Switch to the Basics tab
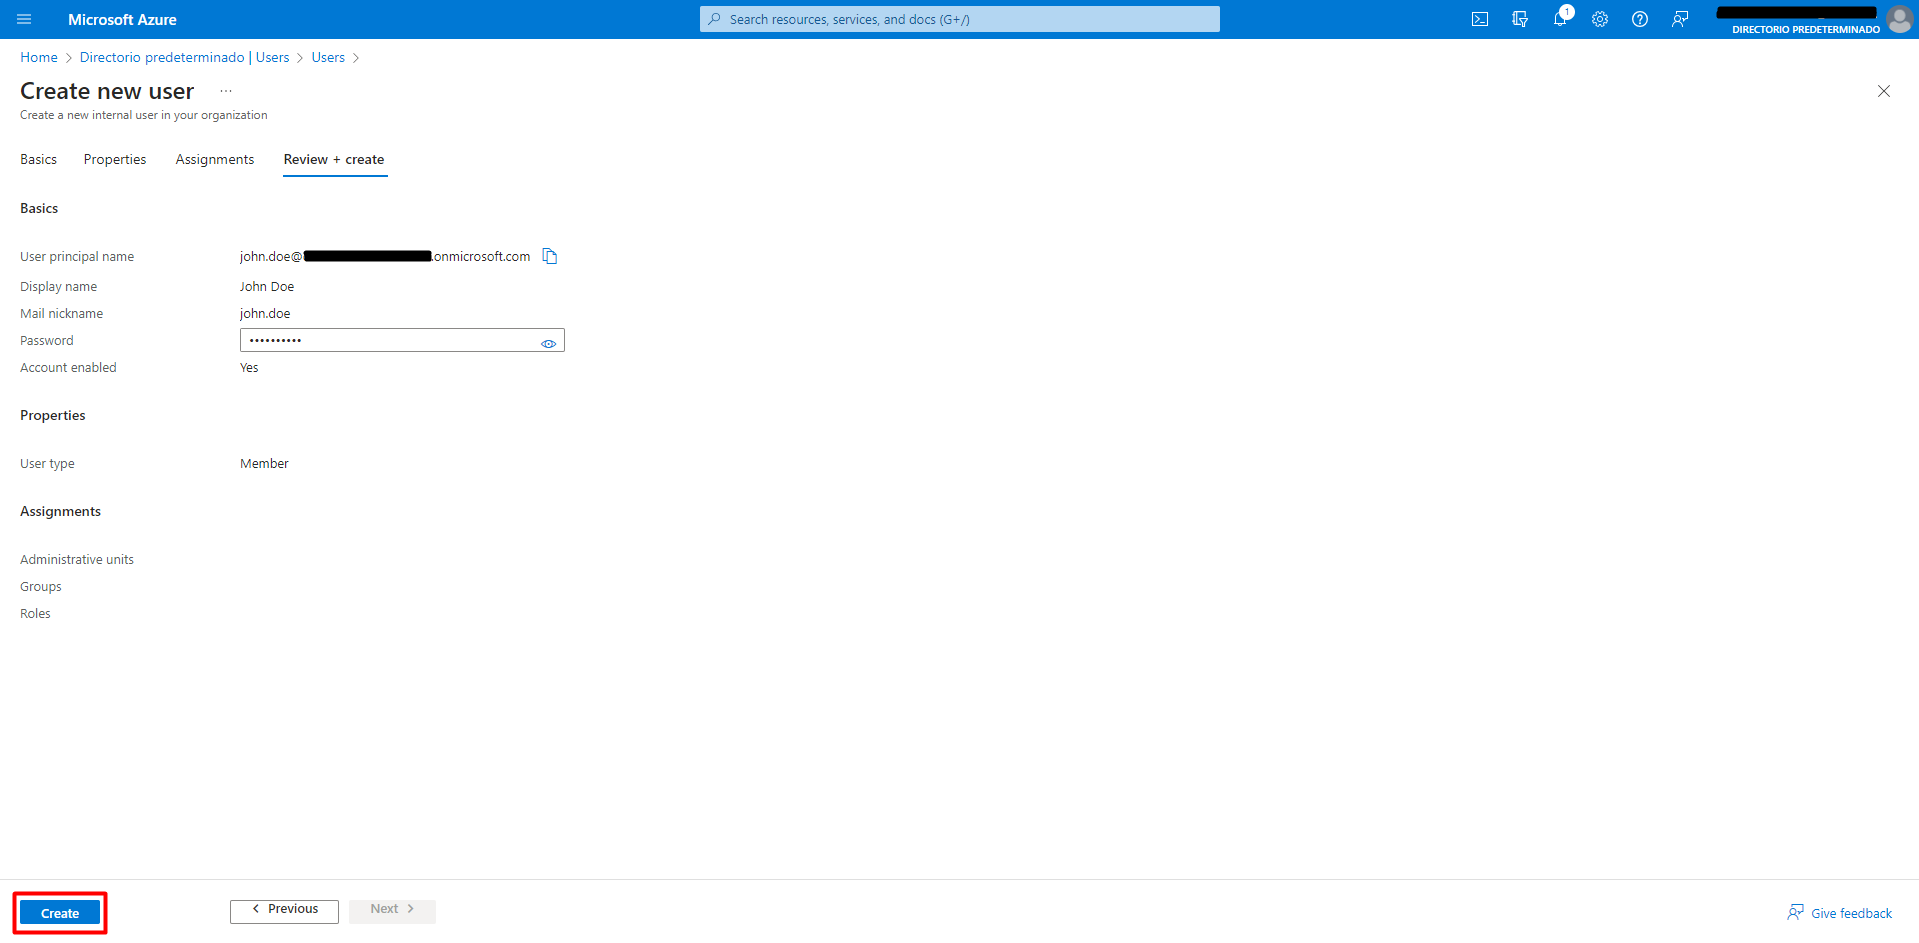Image resolution: width=1919 pixels, height=943 pixels. pyautogui.click(x=38, y=159)
